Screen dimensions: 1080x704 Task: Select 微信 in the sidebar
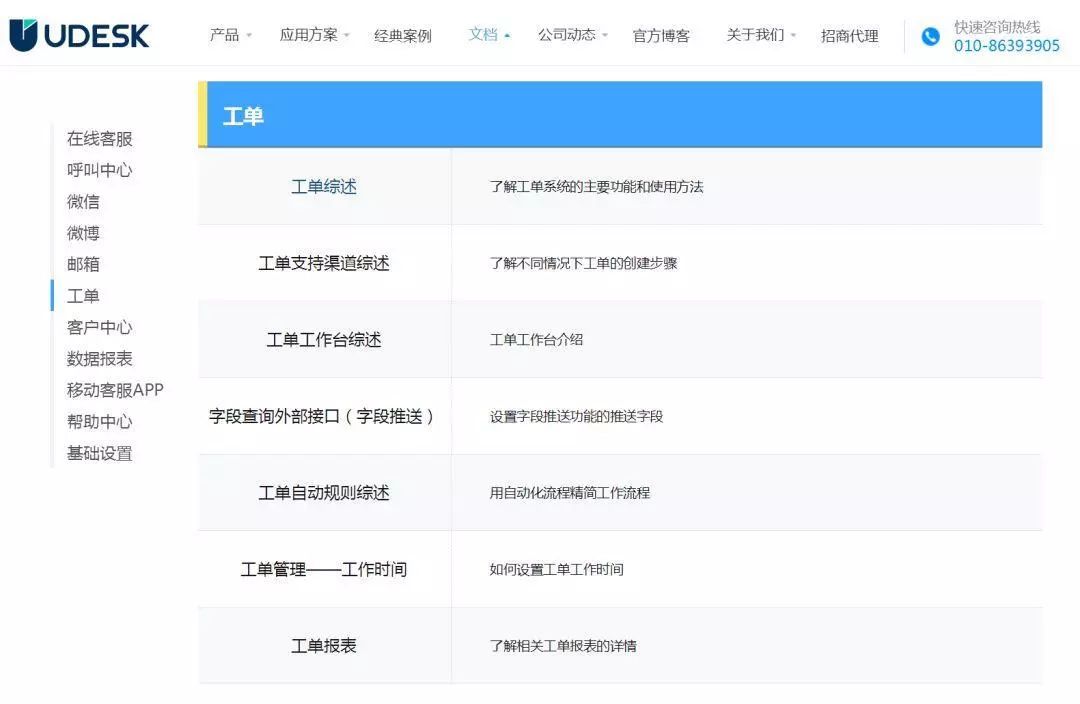click(x=83, y=201)
